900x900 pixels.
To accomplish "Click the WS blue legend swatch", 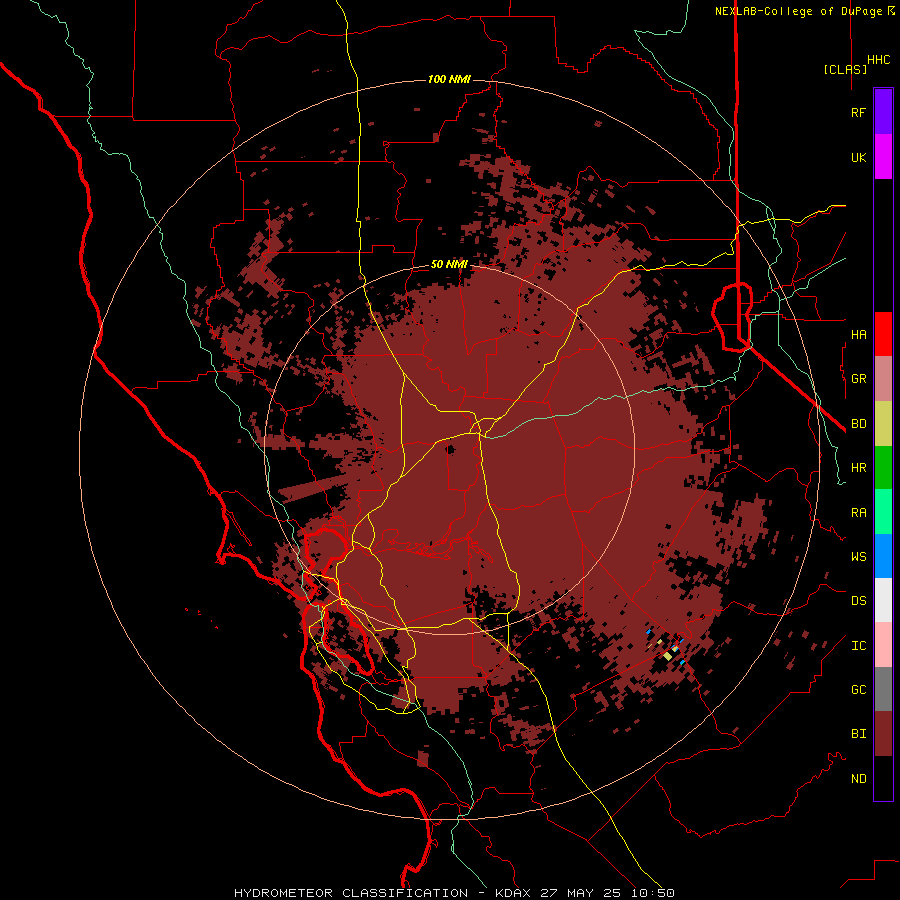I will click(883, 556).
